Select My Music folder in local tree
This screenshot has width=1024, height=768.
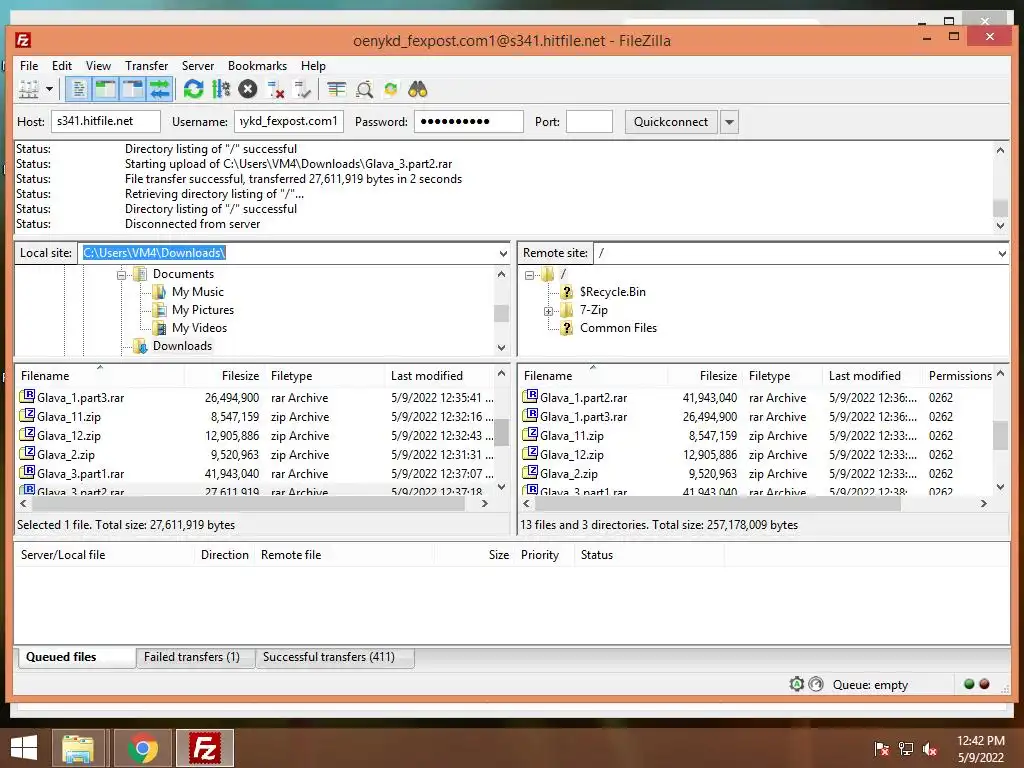pyautogui.click(x=197, y=292)
